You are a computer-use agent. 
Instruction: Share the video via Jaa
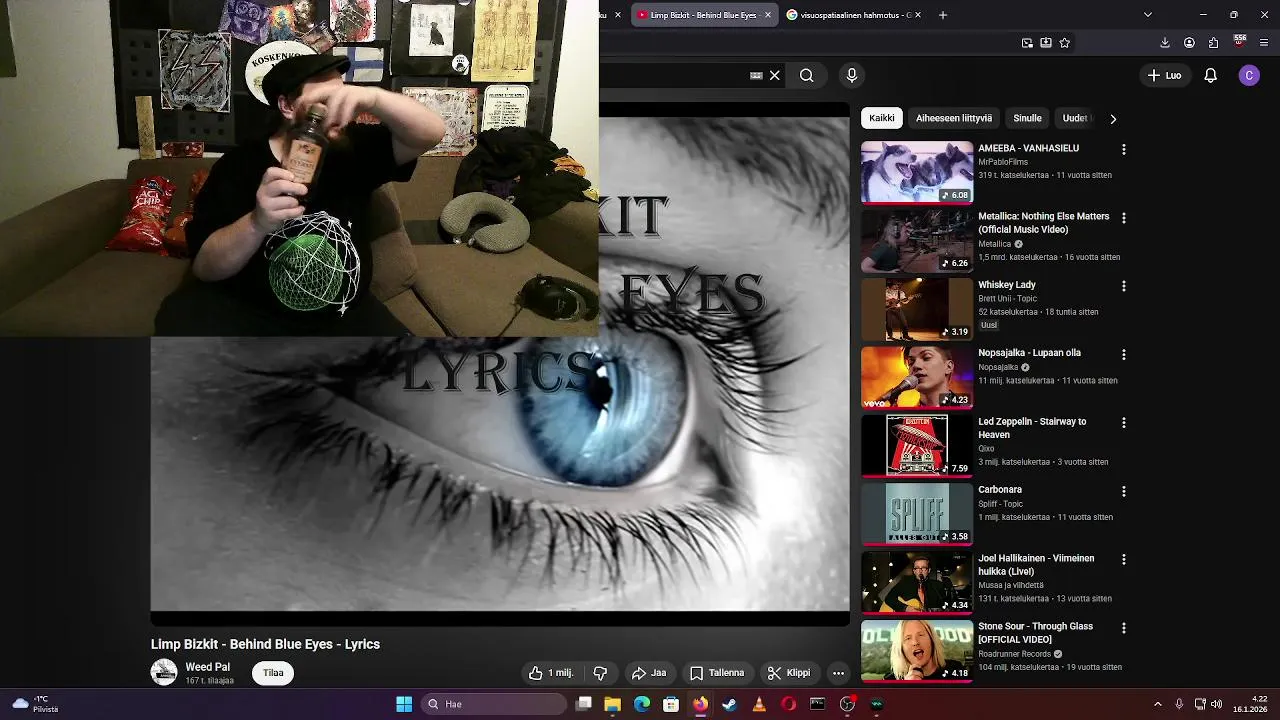(x=649, y=673)
